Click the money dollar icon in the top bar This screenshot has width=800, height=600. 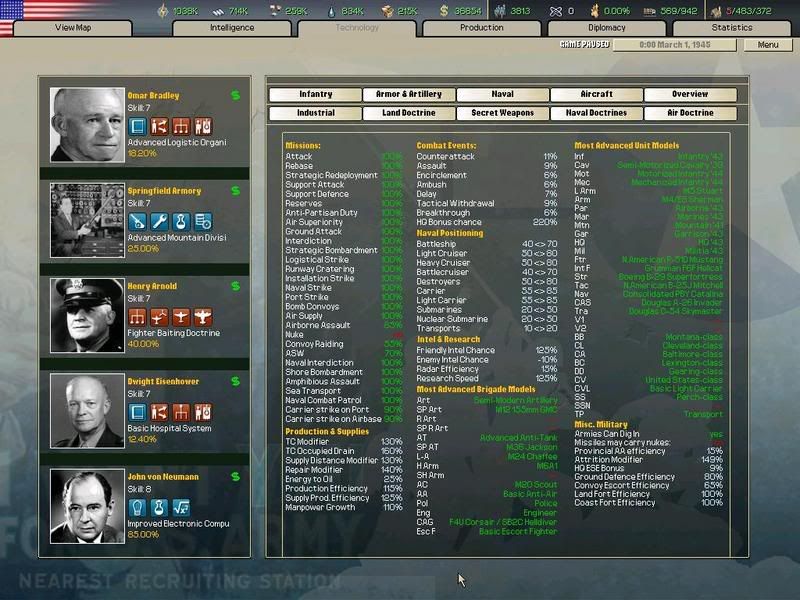tap(444, 11)
